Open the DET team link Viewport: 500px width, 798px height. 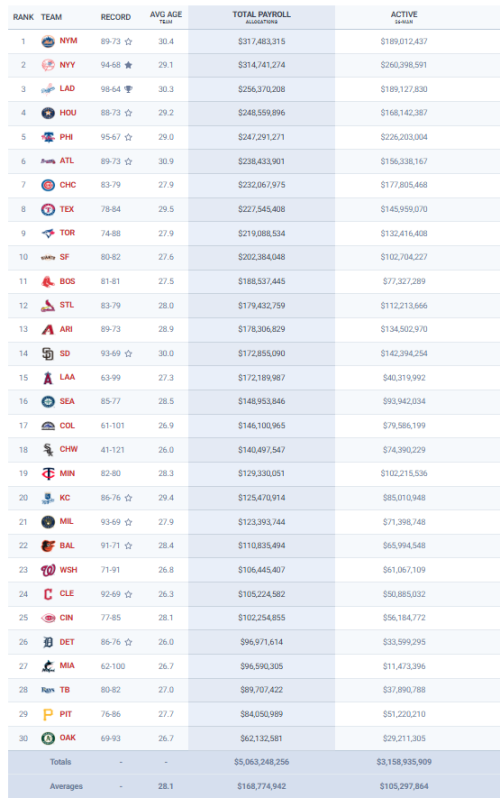click(x=67, y=642)
